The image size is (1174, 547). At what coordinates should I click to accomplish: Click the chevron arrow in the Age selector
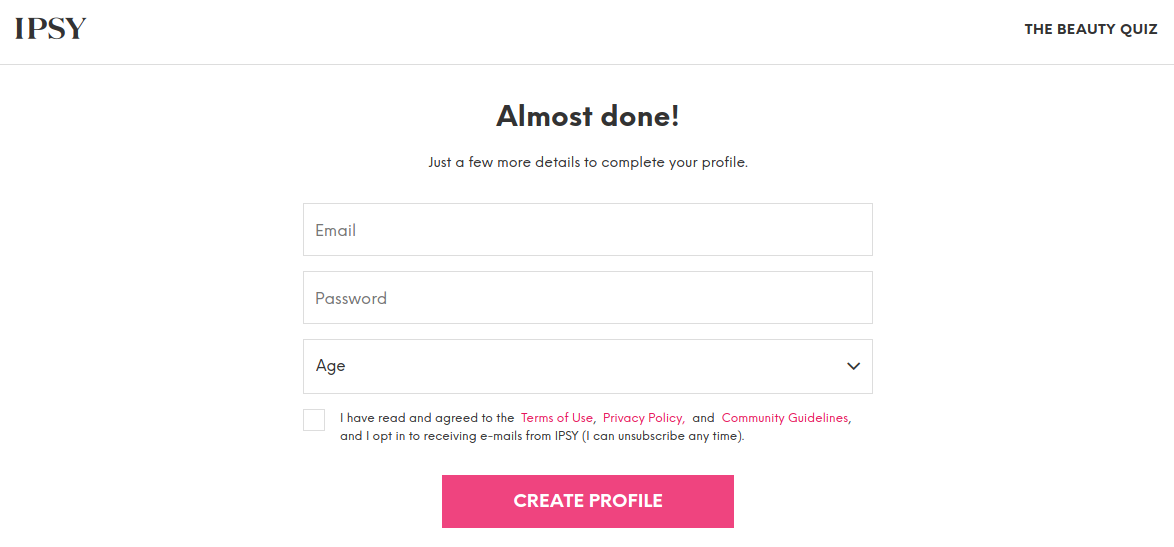point(854,366)
